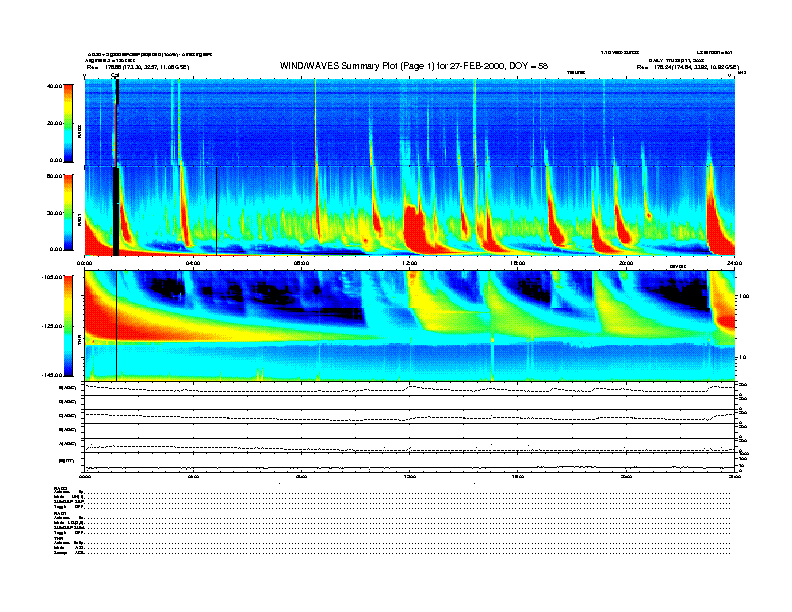The image size is (792, 612).
Task: Click the 60.00 label on RAD1 scale
Action: pyautogui.click(x=54, y=176)
